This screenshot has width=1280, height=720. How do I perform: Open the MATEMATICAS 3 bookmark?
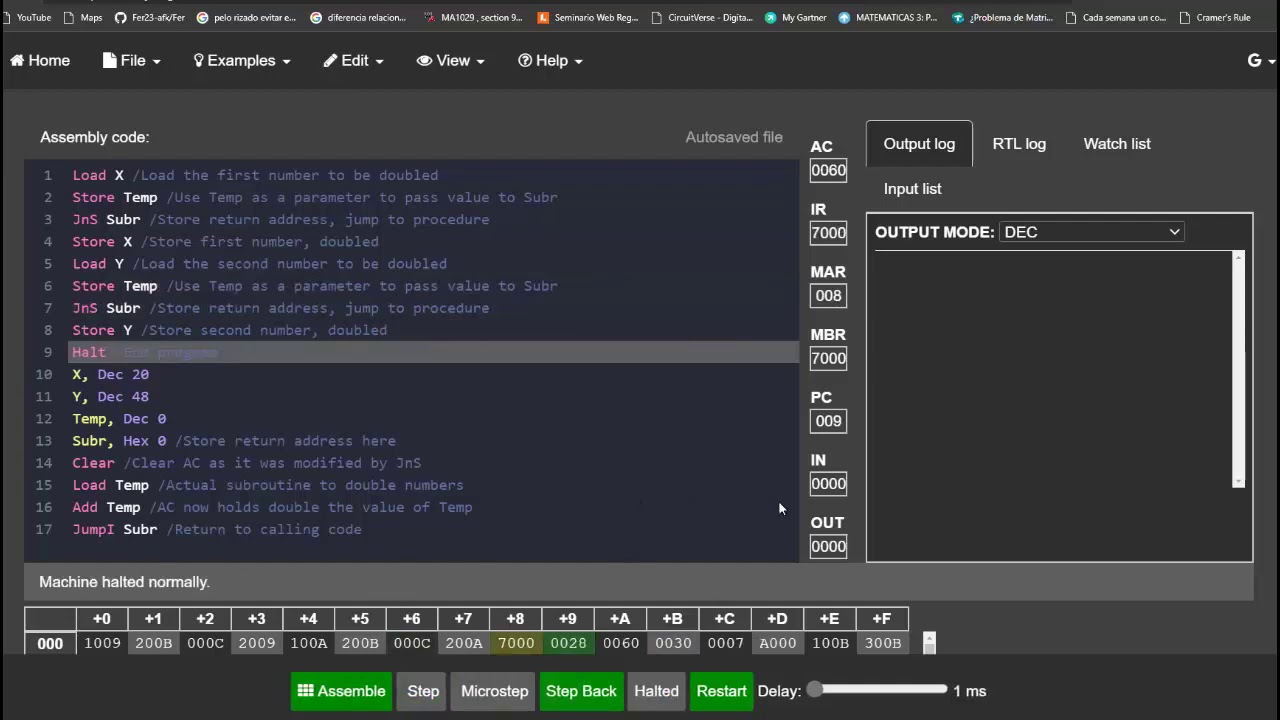889,17
